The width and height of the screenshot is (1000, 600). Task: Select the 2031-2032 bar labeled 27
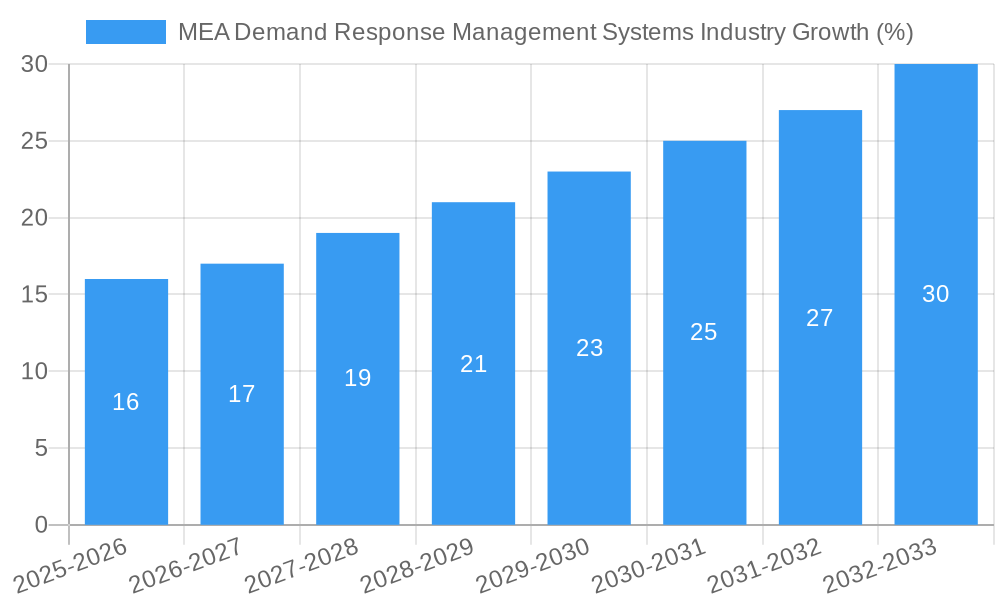click(820, 318)
